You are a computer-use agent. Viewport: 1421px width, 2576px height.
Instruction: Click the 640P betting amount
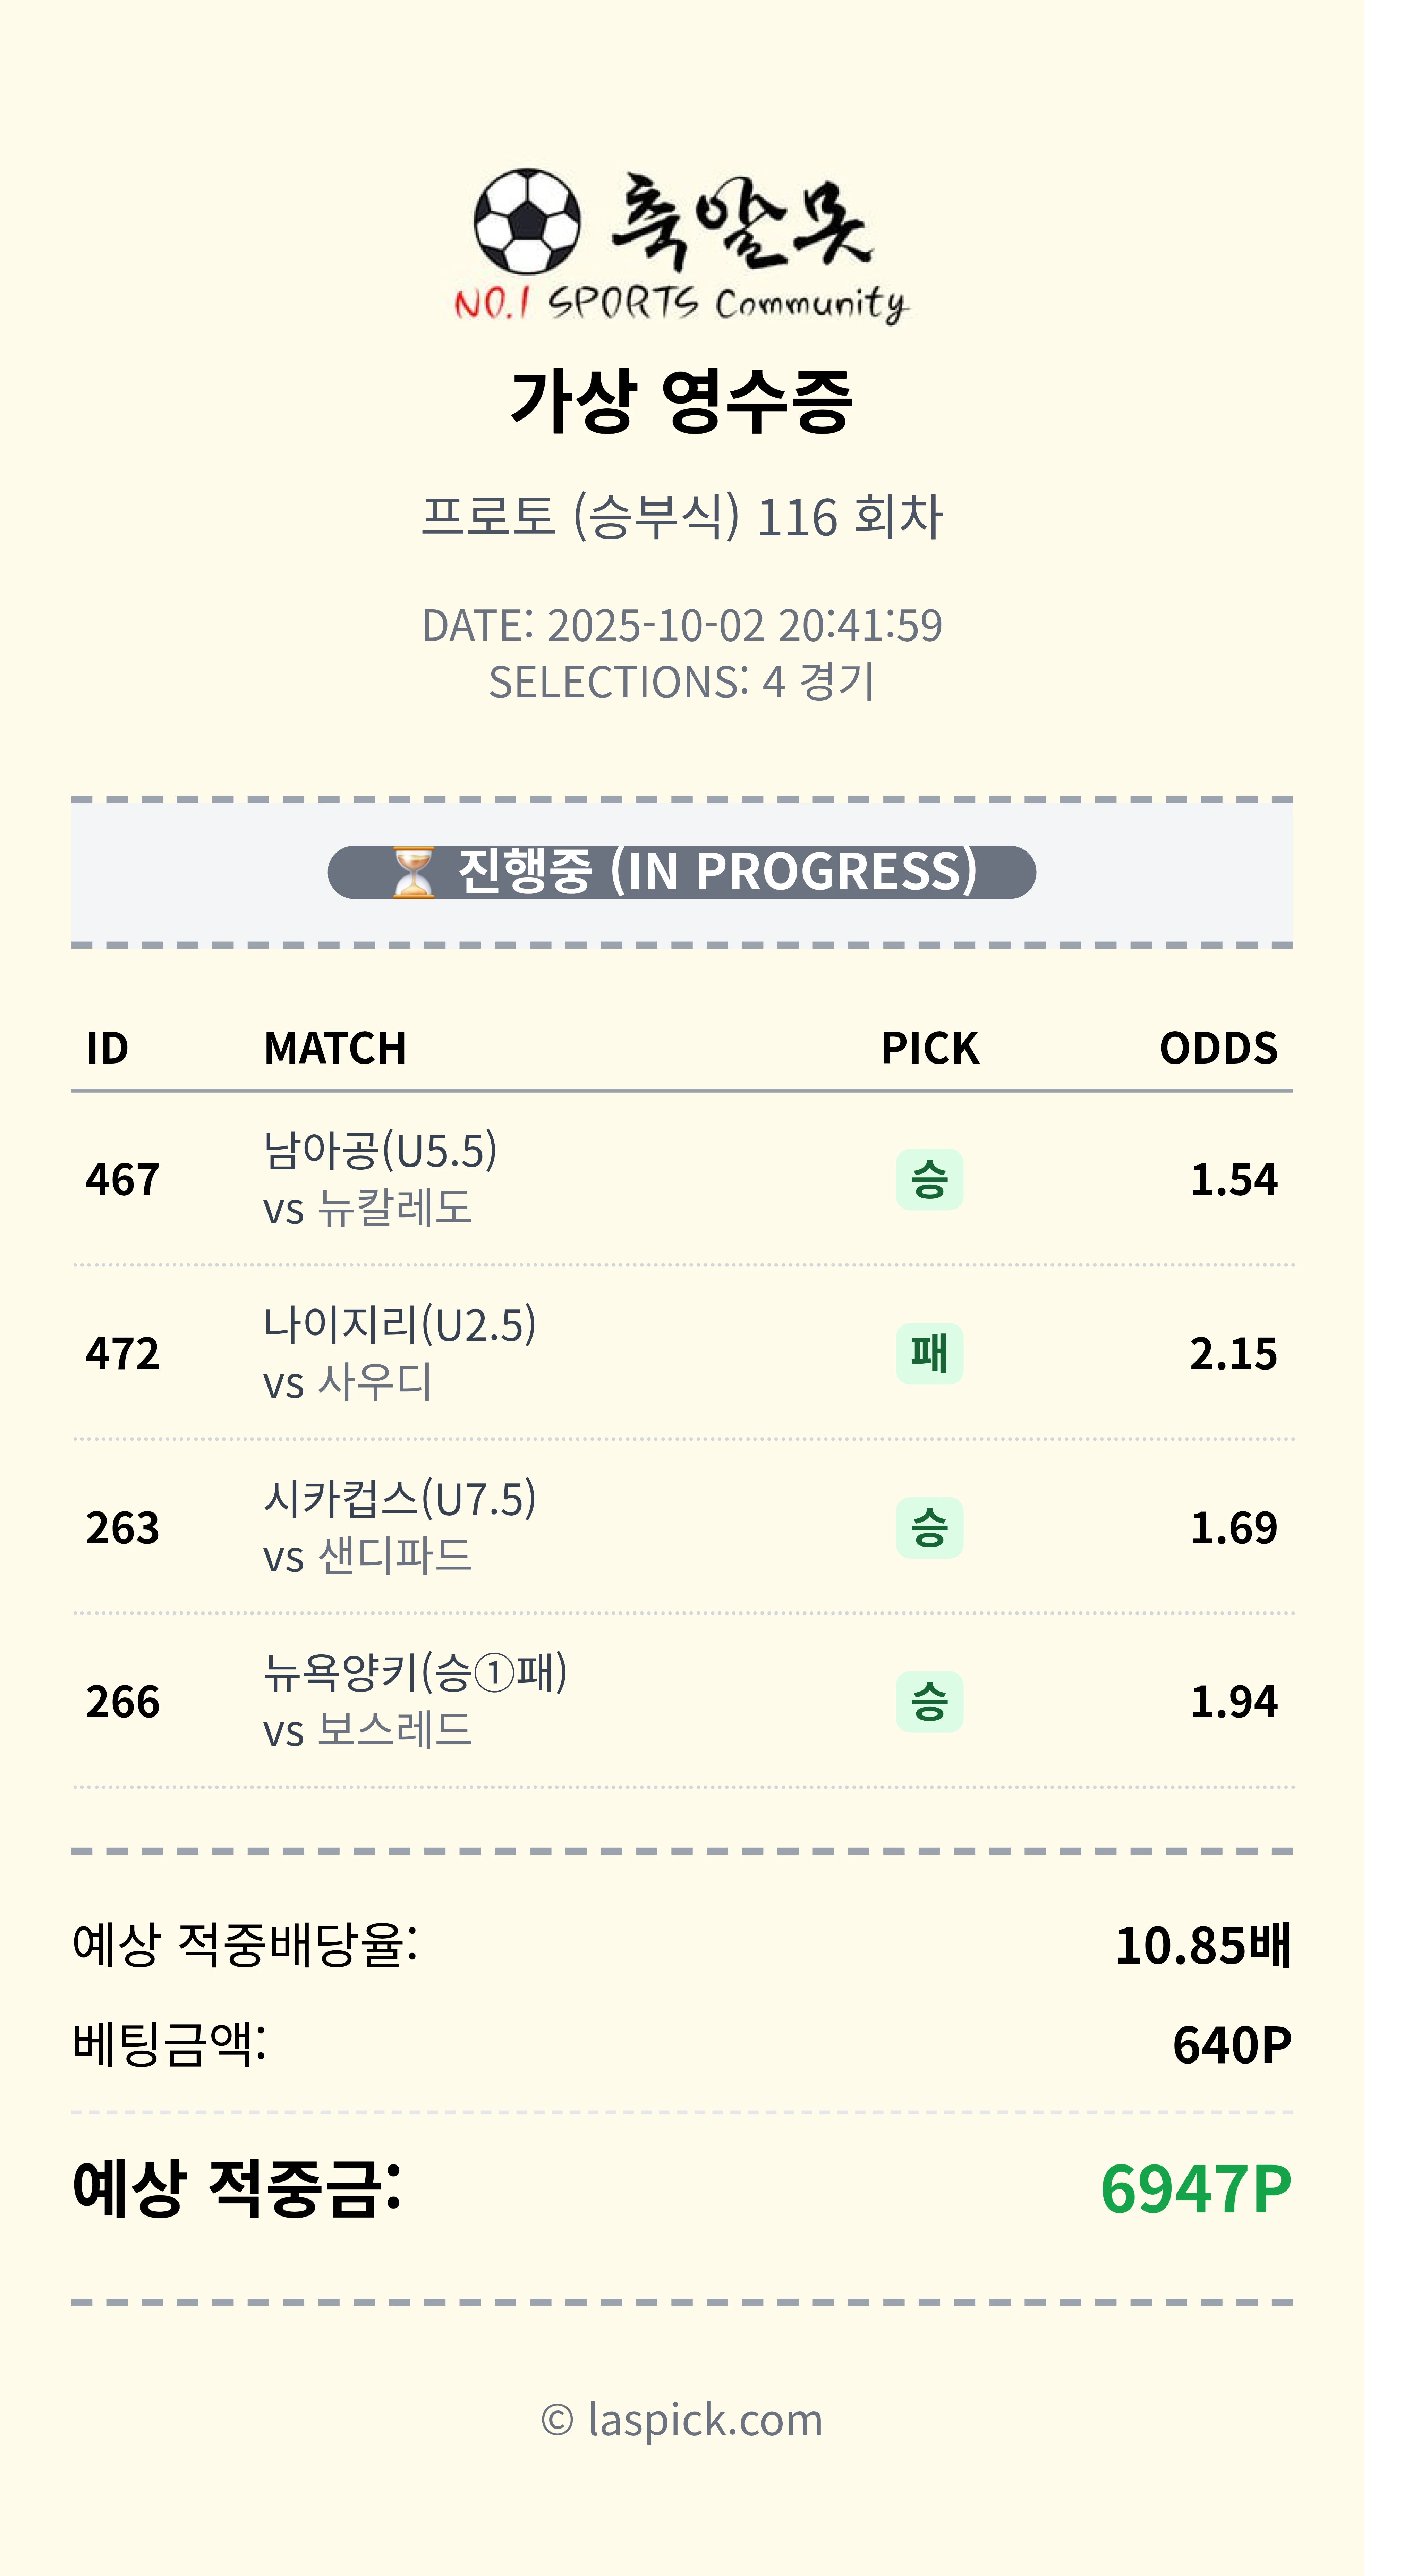[x=1231, y=2045]
